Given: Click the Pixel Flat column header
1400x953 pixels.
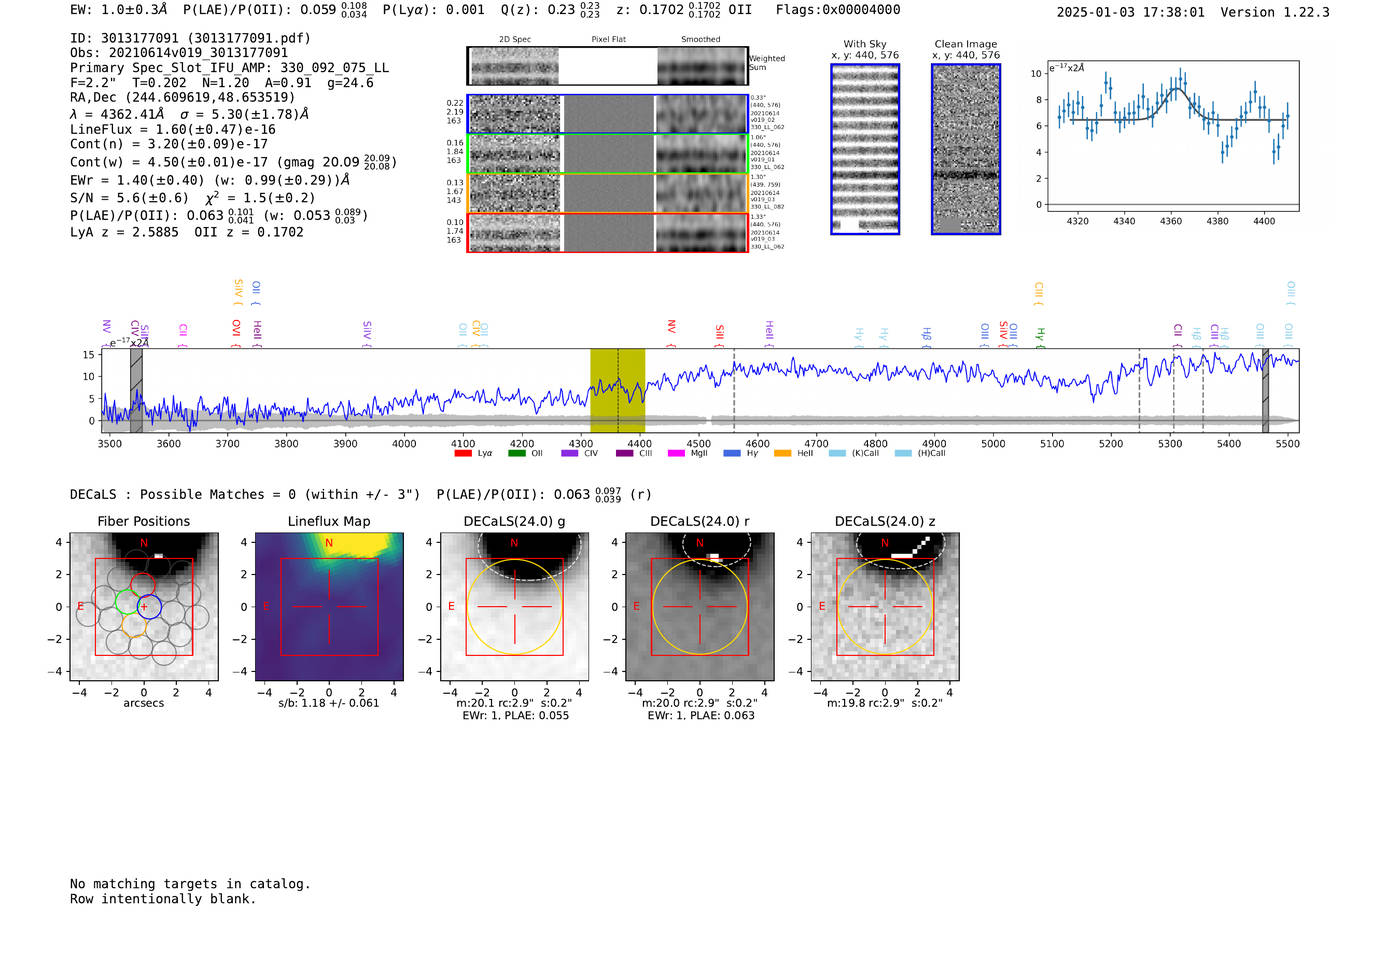Looking at the screenshot, I should pyautogui.click(x=608, y=40).
